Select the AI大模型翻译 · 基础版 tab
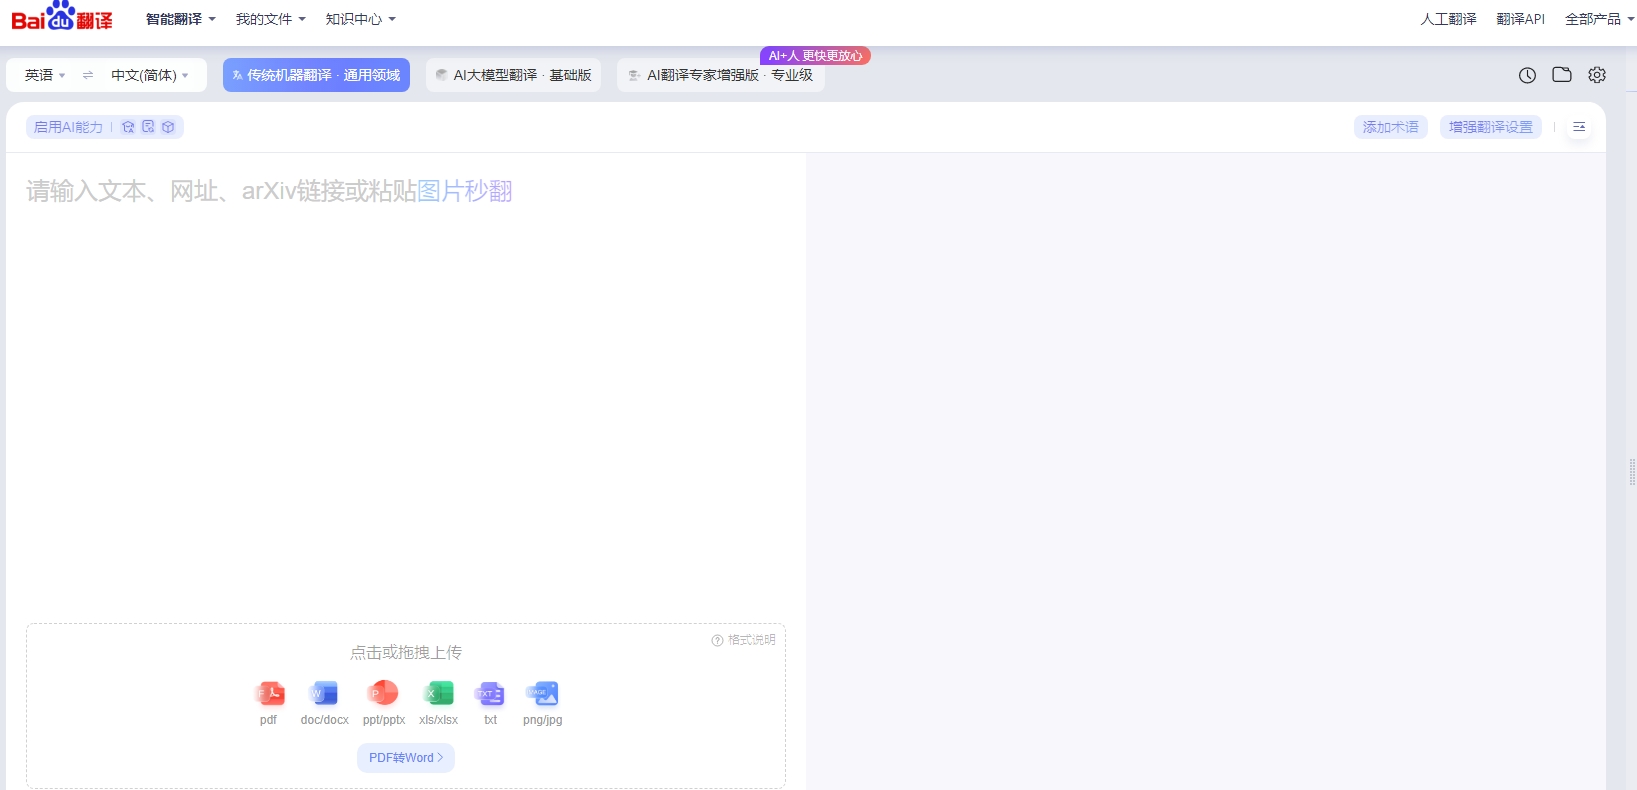The width and height of the screenshot is (1637, 790). 513,75
